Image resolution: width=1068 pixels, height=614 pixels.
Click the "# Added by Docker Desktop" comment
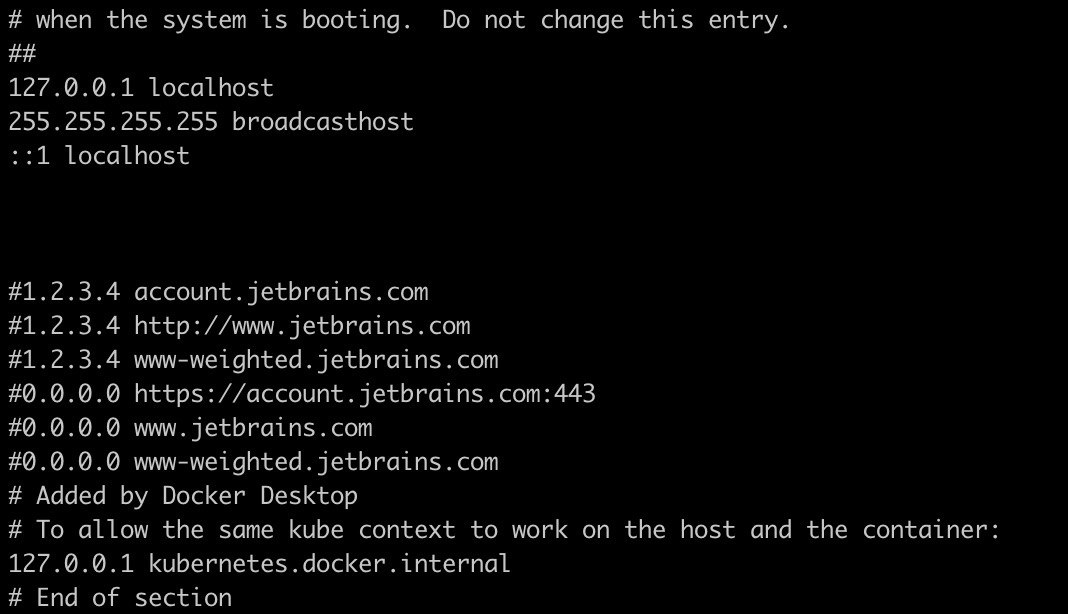tap(183, 496)
